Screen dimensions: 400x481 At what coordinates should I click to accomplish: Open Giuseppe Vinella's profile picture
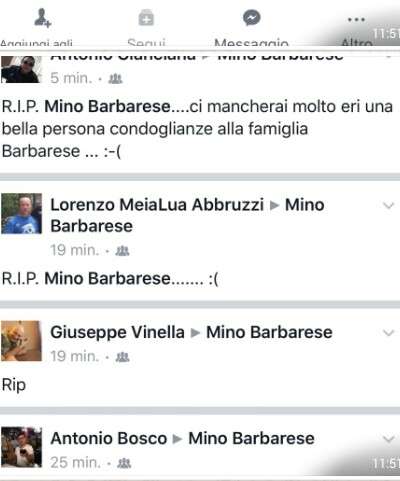pyautogui.click(x=22, y=341)
